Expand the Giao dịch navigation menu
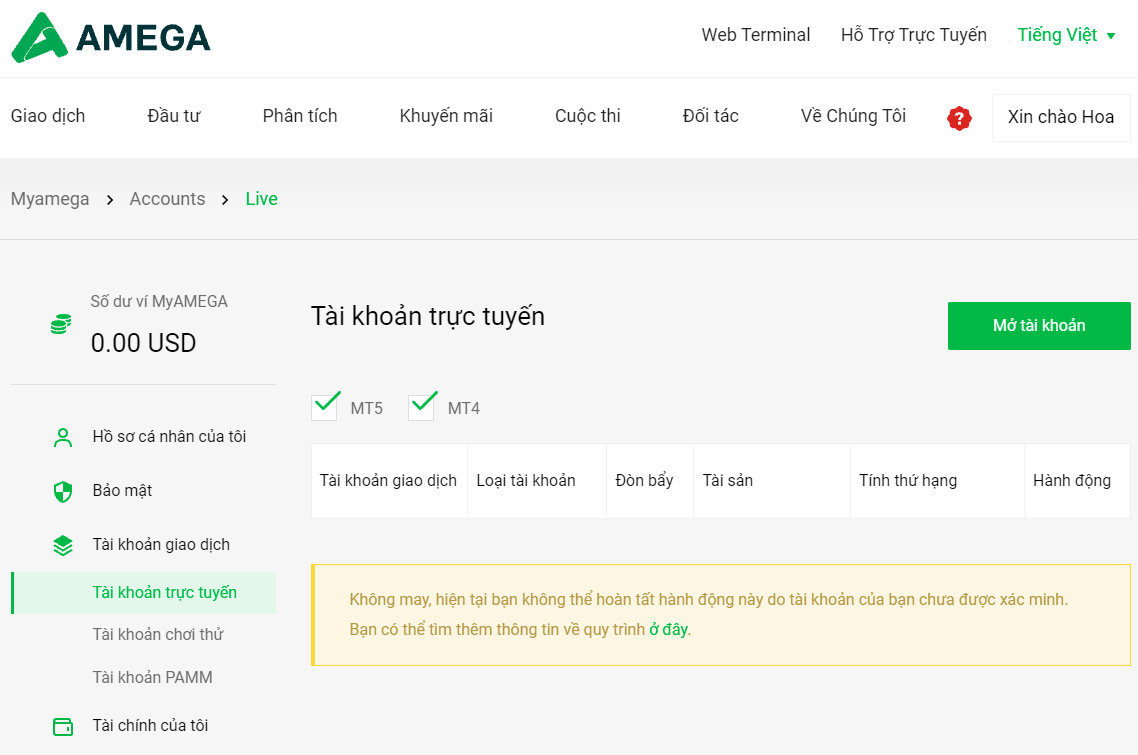1138x755 pixels. [48, 116]
